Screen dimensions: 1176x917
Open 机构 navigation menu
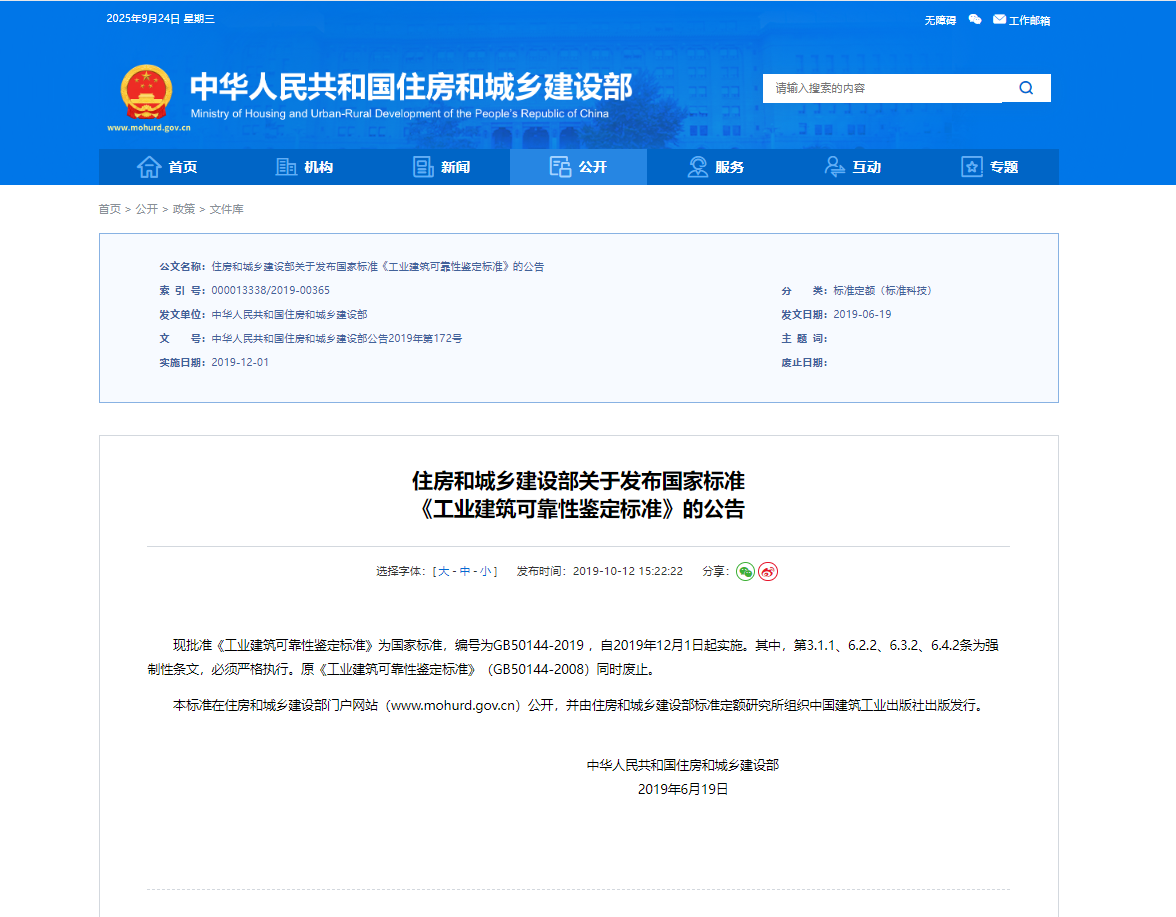[x=304, y=167]
